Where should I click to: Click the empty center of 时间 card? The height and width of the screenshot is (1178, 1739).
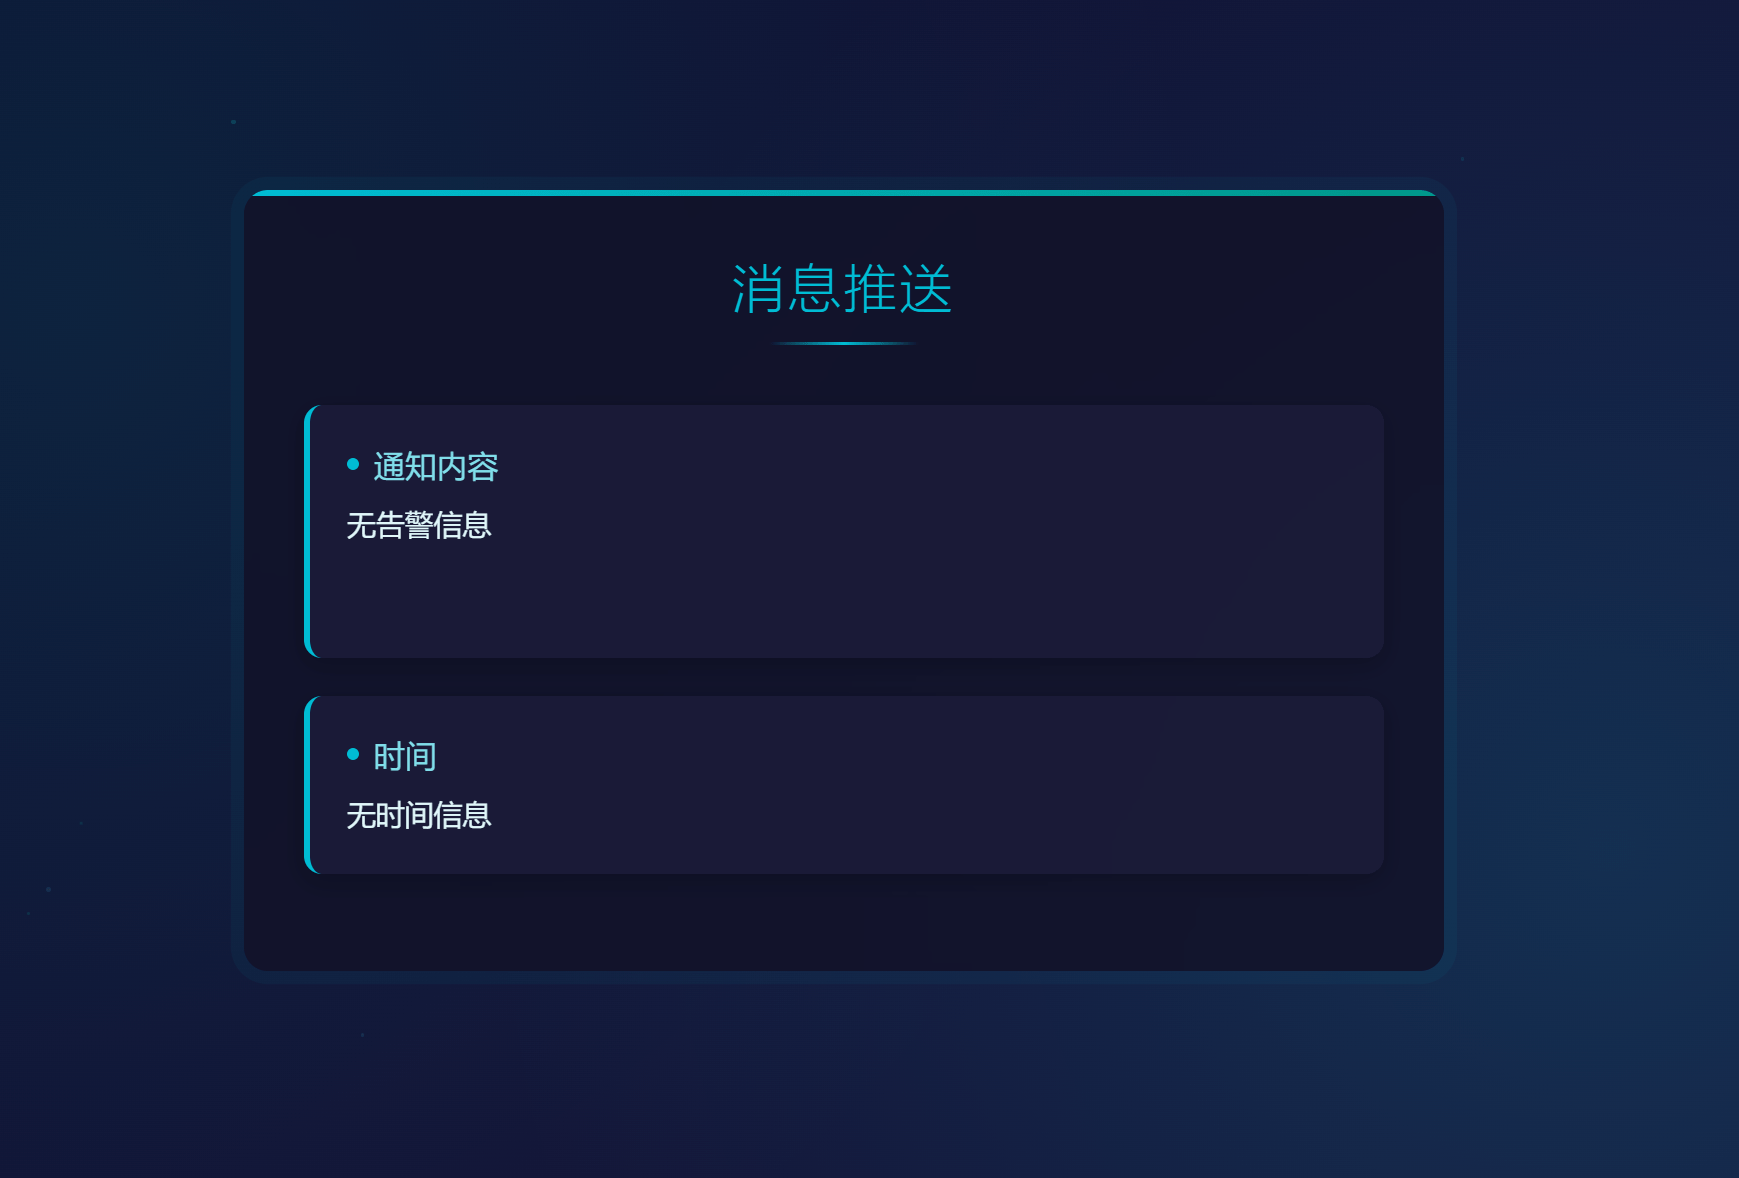pyautogui.click(x=845, y=785)
